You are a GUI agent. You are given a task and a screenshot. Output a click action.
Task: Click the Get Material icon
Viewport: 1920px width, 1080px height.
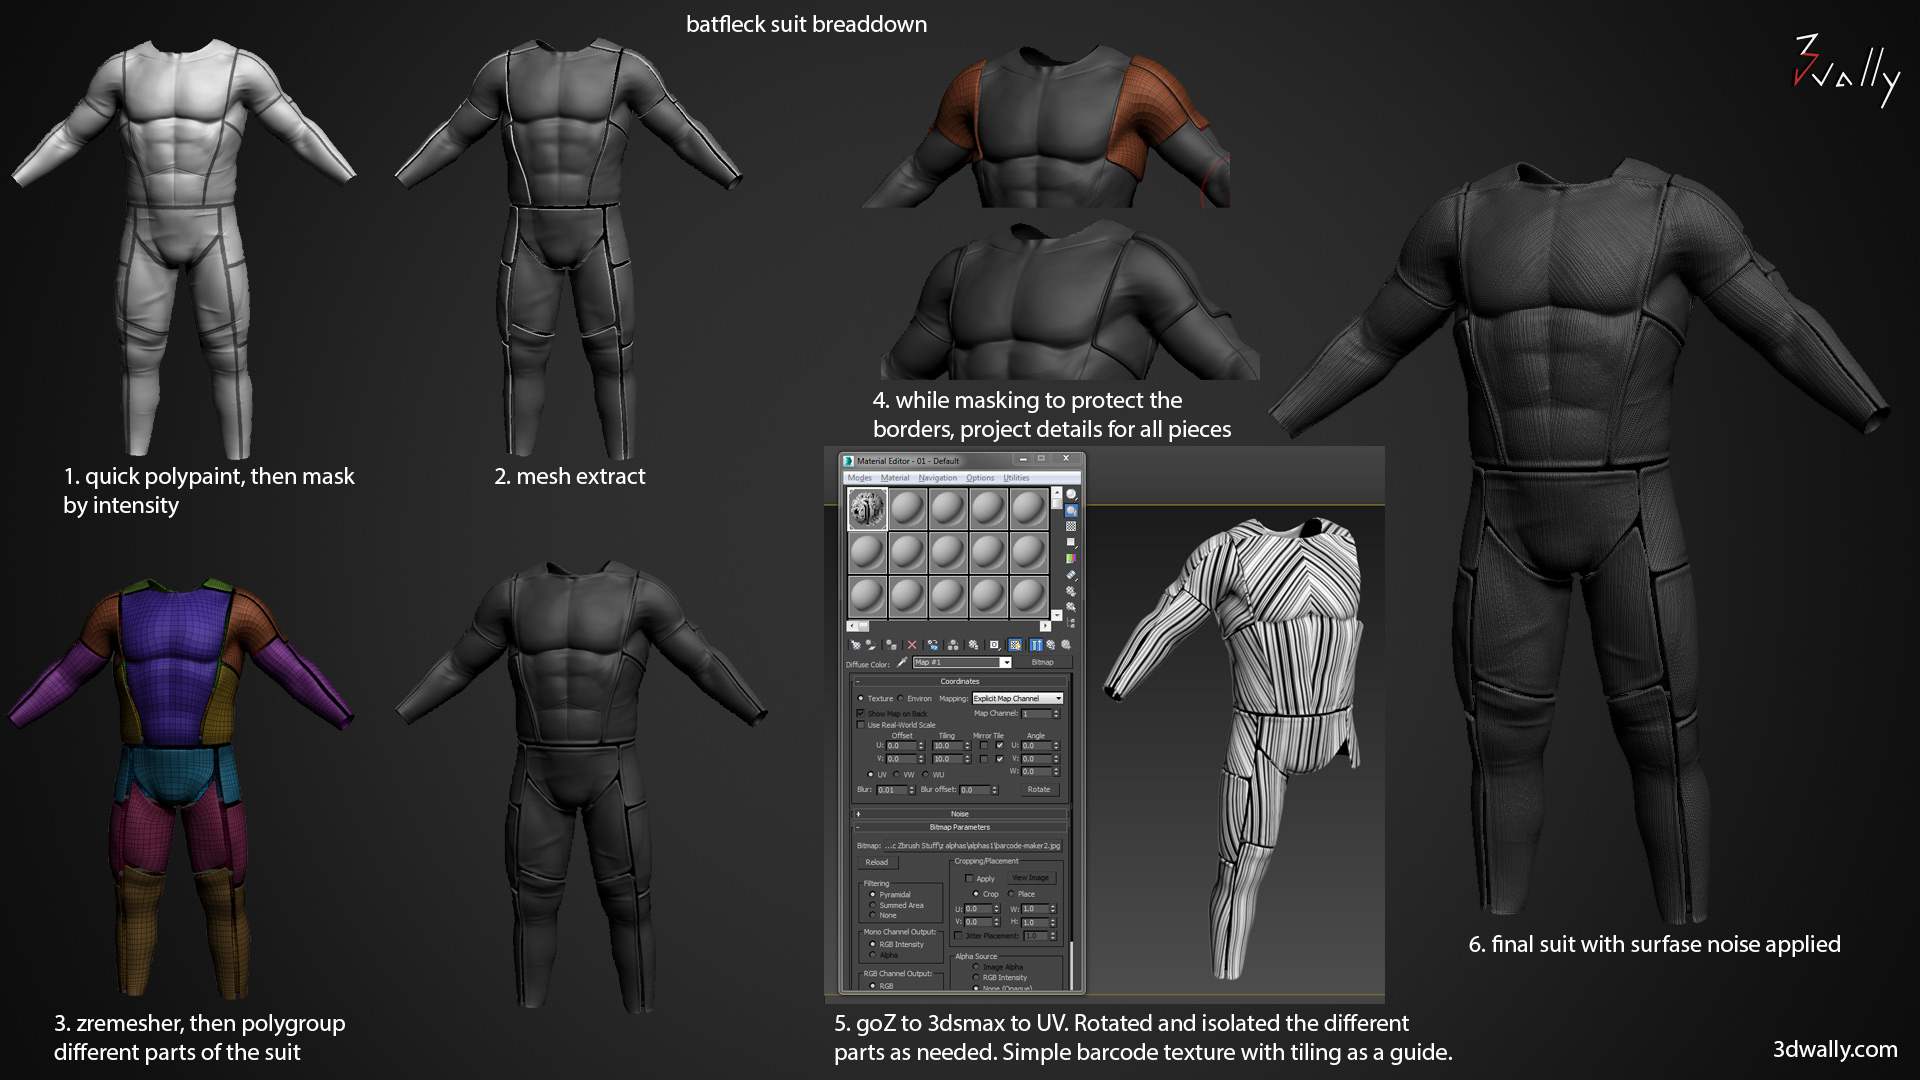click(x=855, y=645)
